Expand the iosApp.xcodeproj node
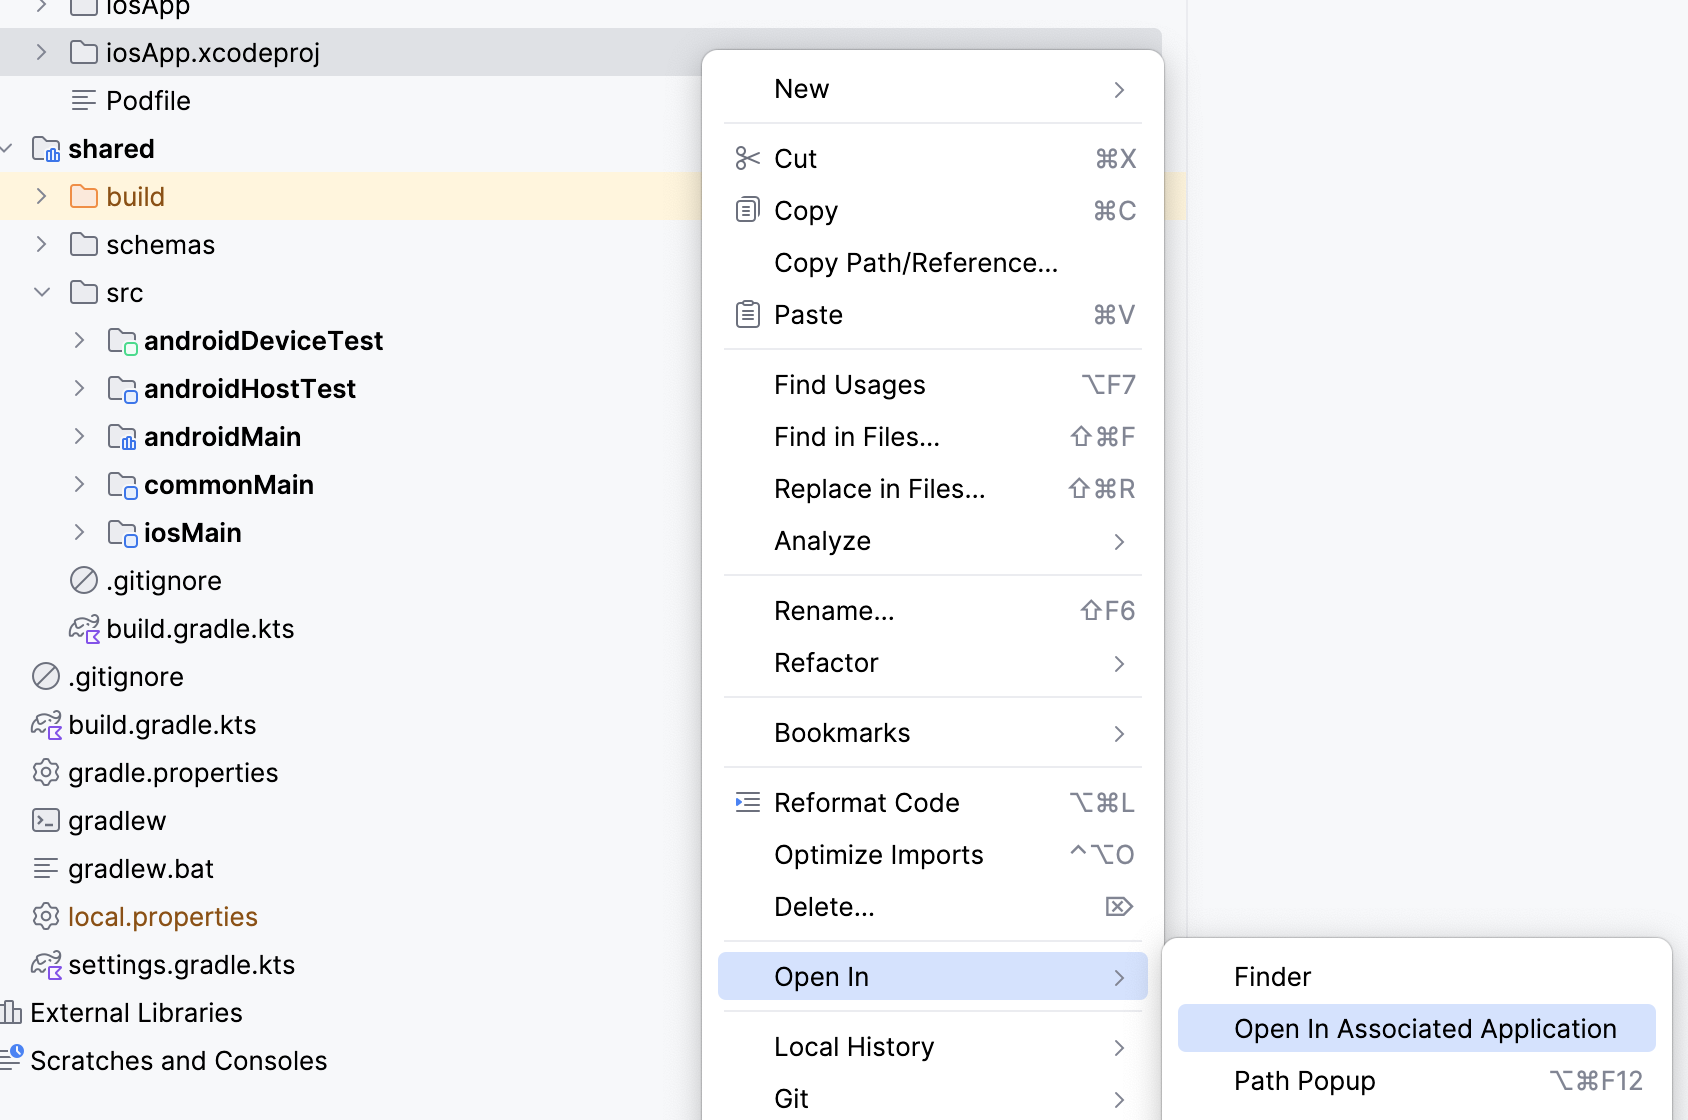This screenshot has height=1120, width=1688. coord(41,53)
